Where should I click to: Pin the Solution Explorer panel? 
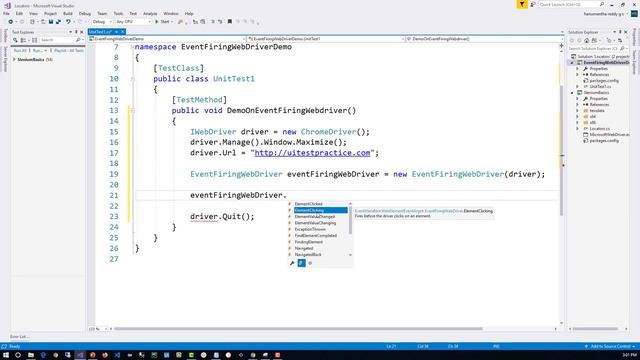point(620,32)
